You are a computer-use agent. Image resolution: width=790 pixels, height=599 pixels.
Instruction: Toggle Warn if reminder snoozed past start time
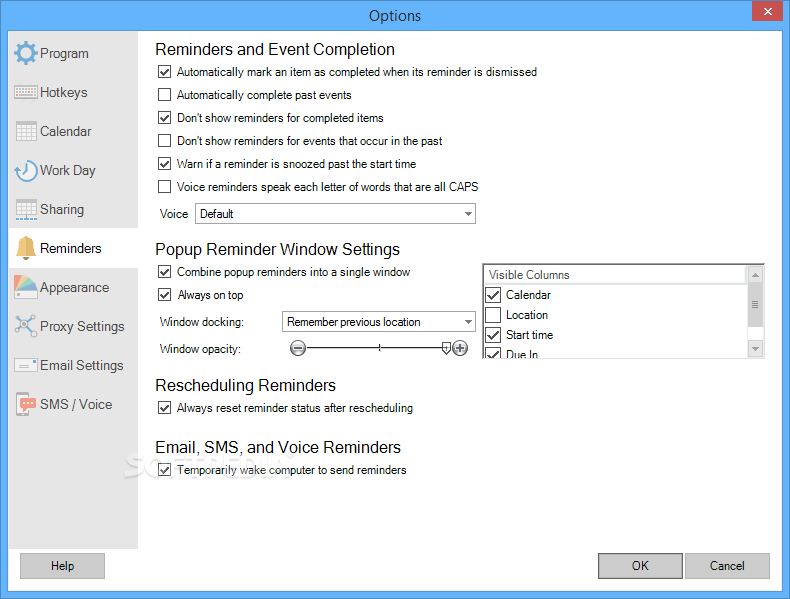(x=164, y=164)
